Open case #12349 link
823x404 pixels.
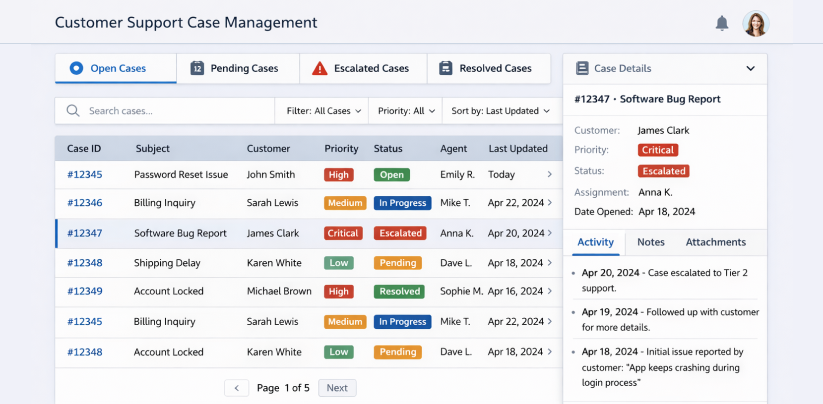(85, 292)
